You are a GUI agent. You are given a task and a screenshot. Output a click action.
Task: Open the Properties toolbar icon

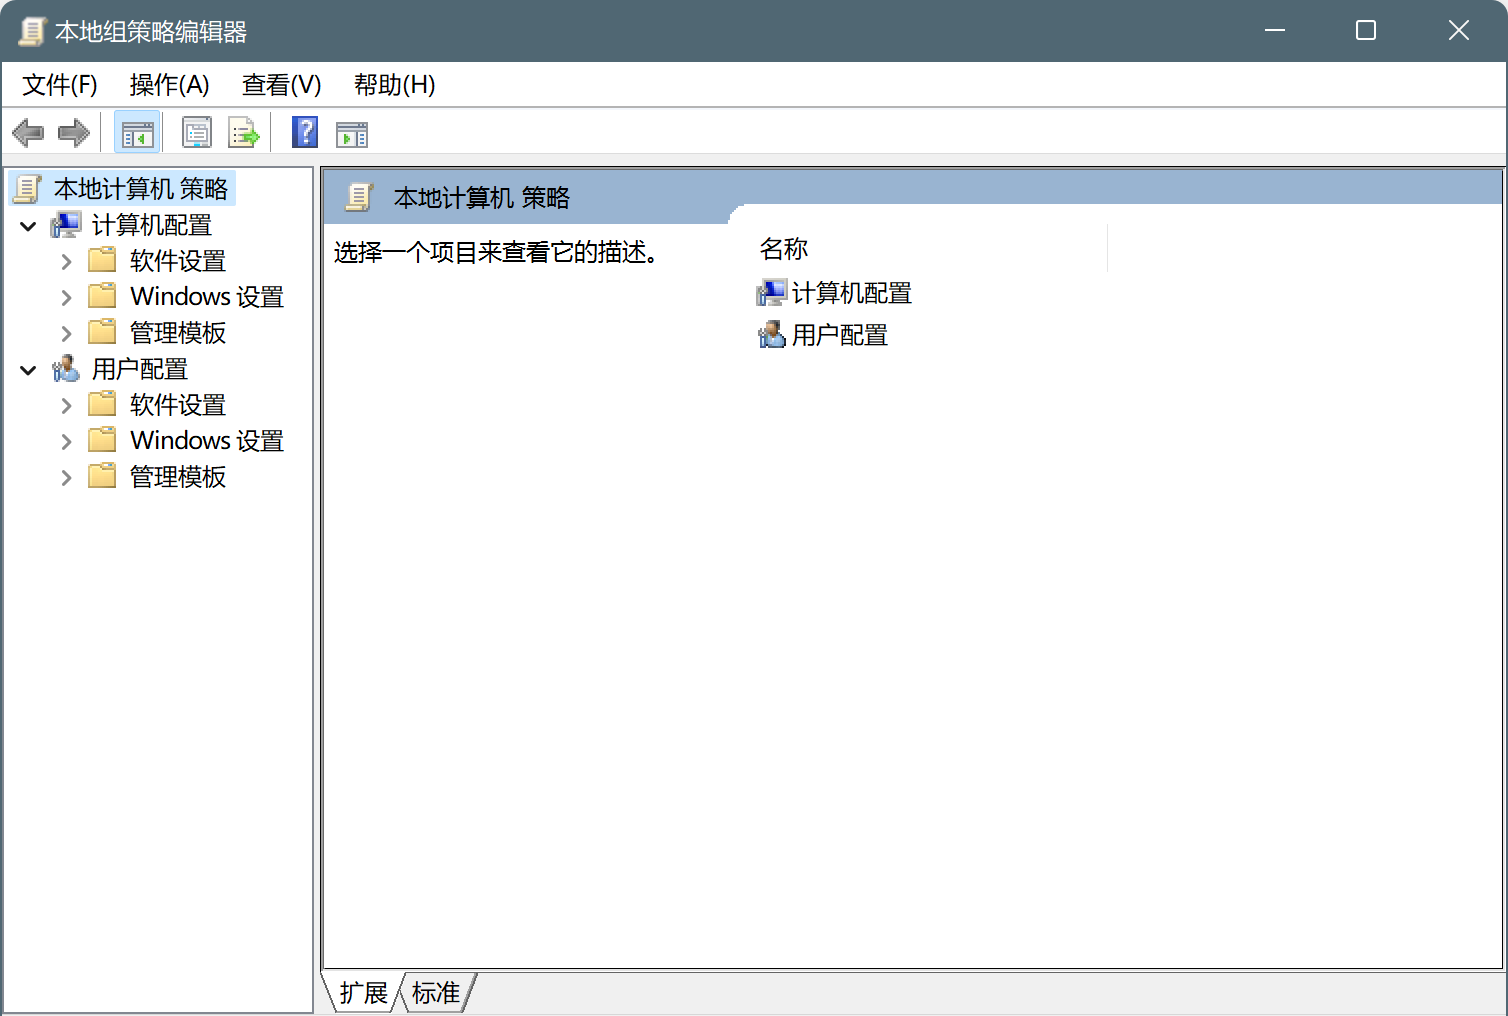click(196, 133)
